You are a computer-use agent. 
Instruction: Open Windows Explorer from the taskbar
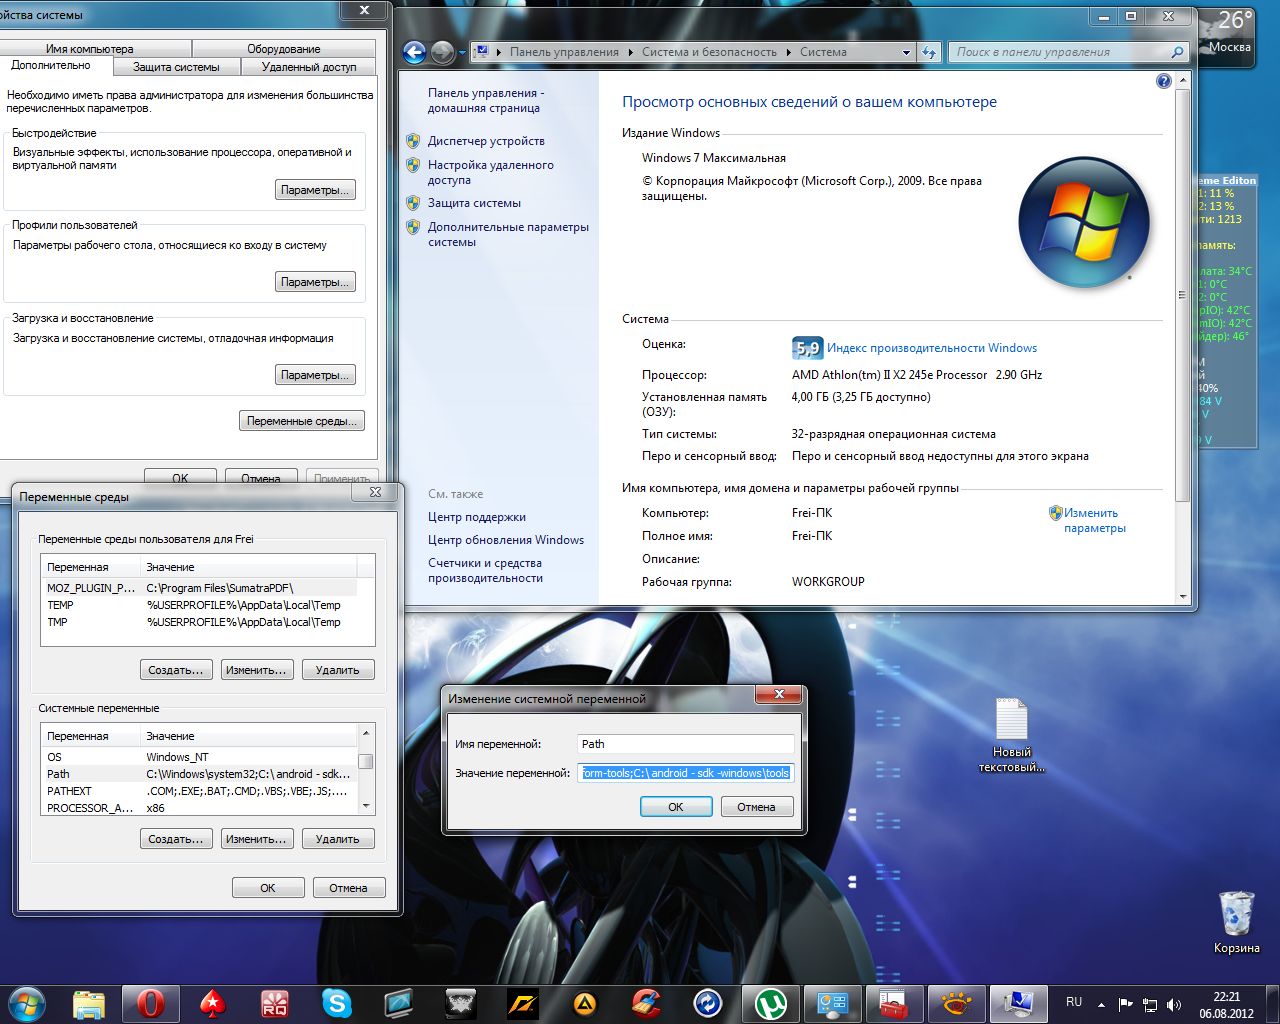point(89,1003)
